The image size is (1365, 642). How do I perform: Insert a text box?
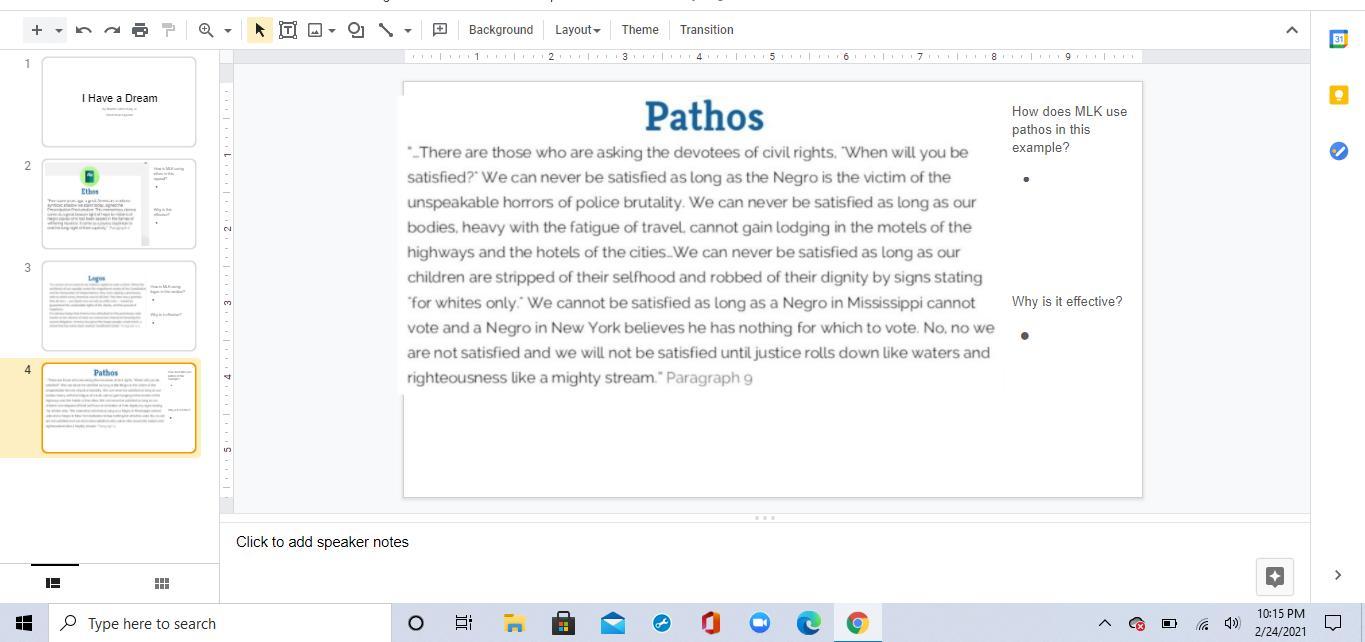coord(288,30)
